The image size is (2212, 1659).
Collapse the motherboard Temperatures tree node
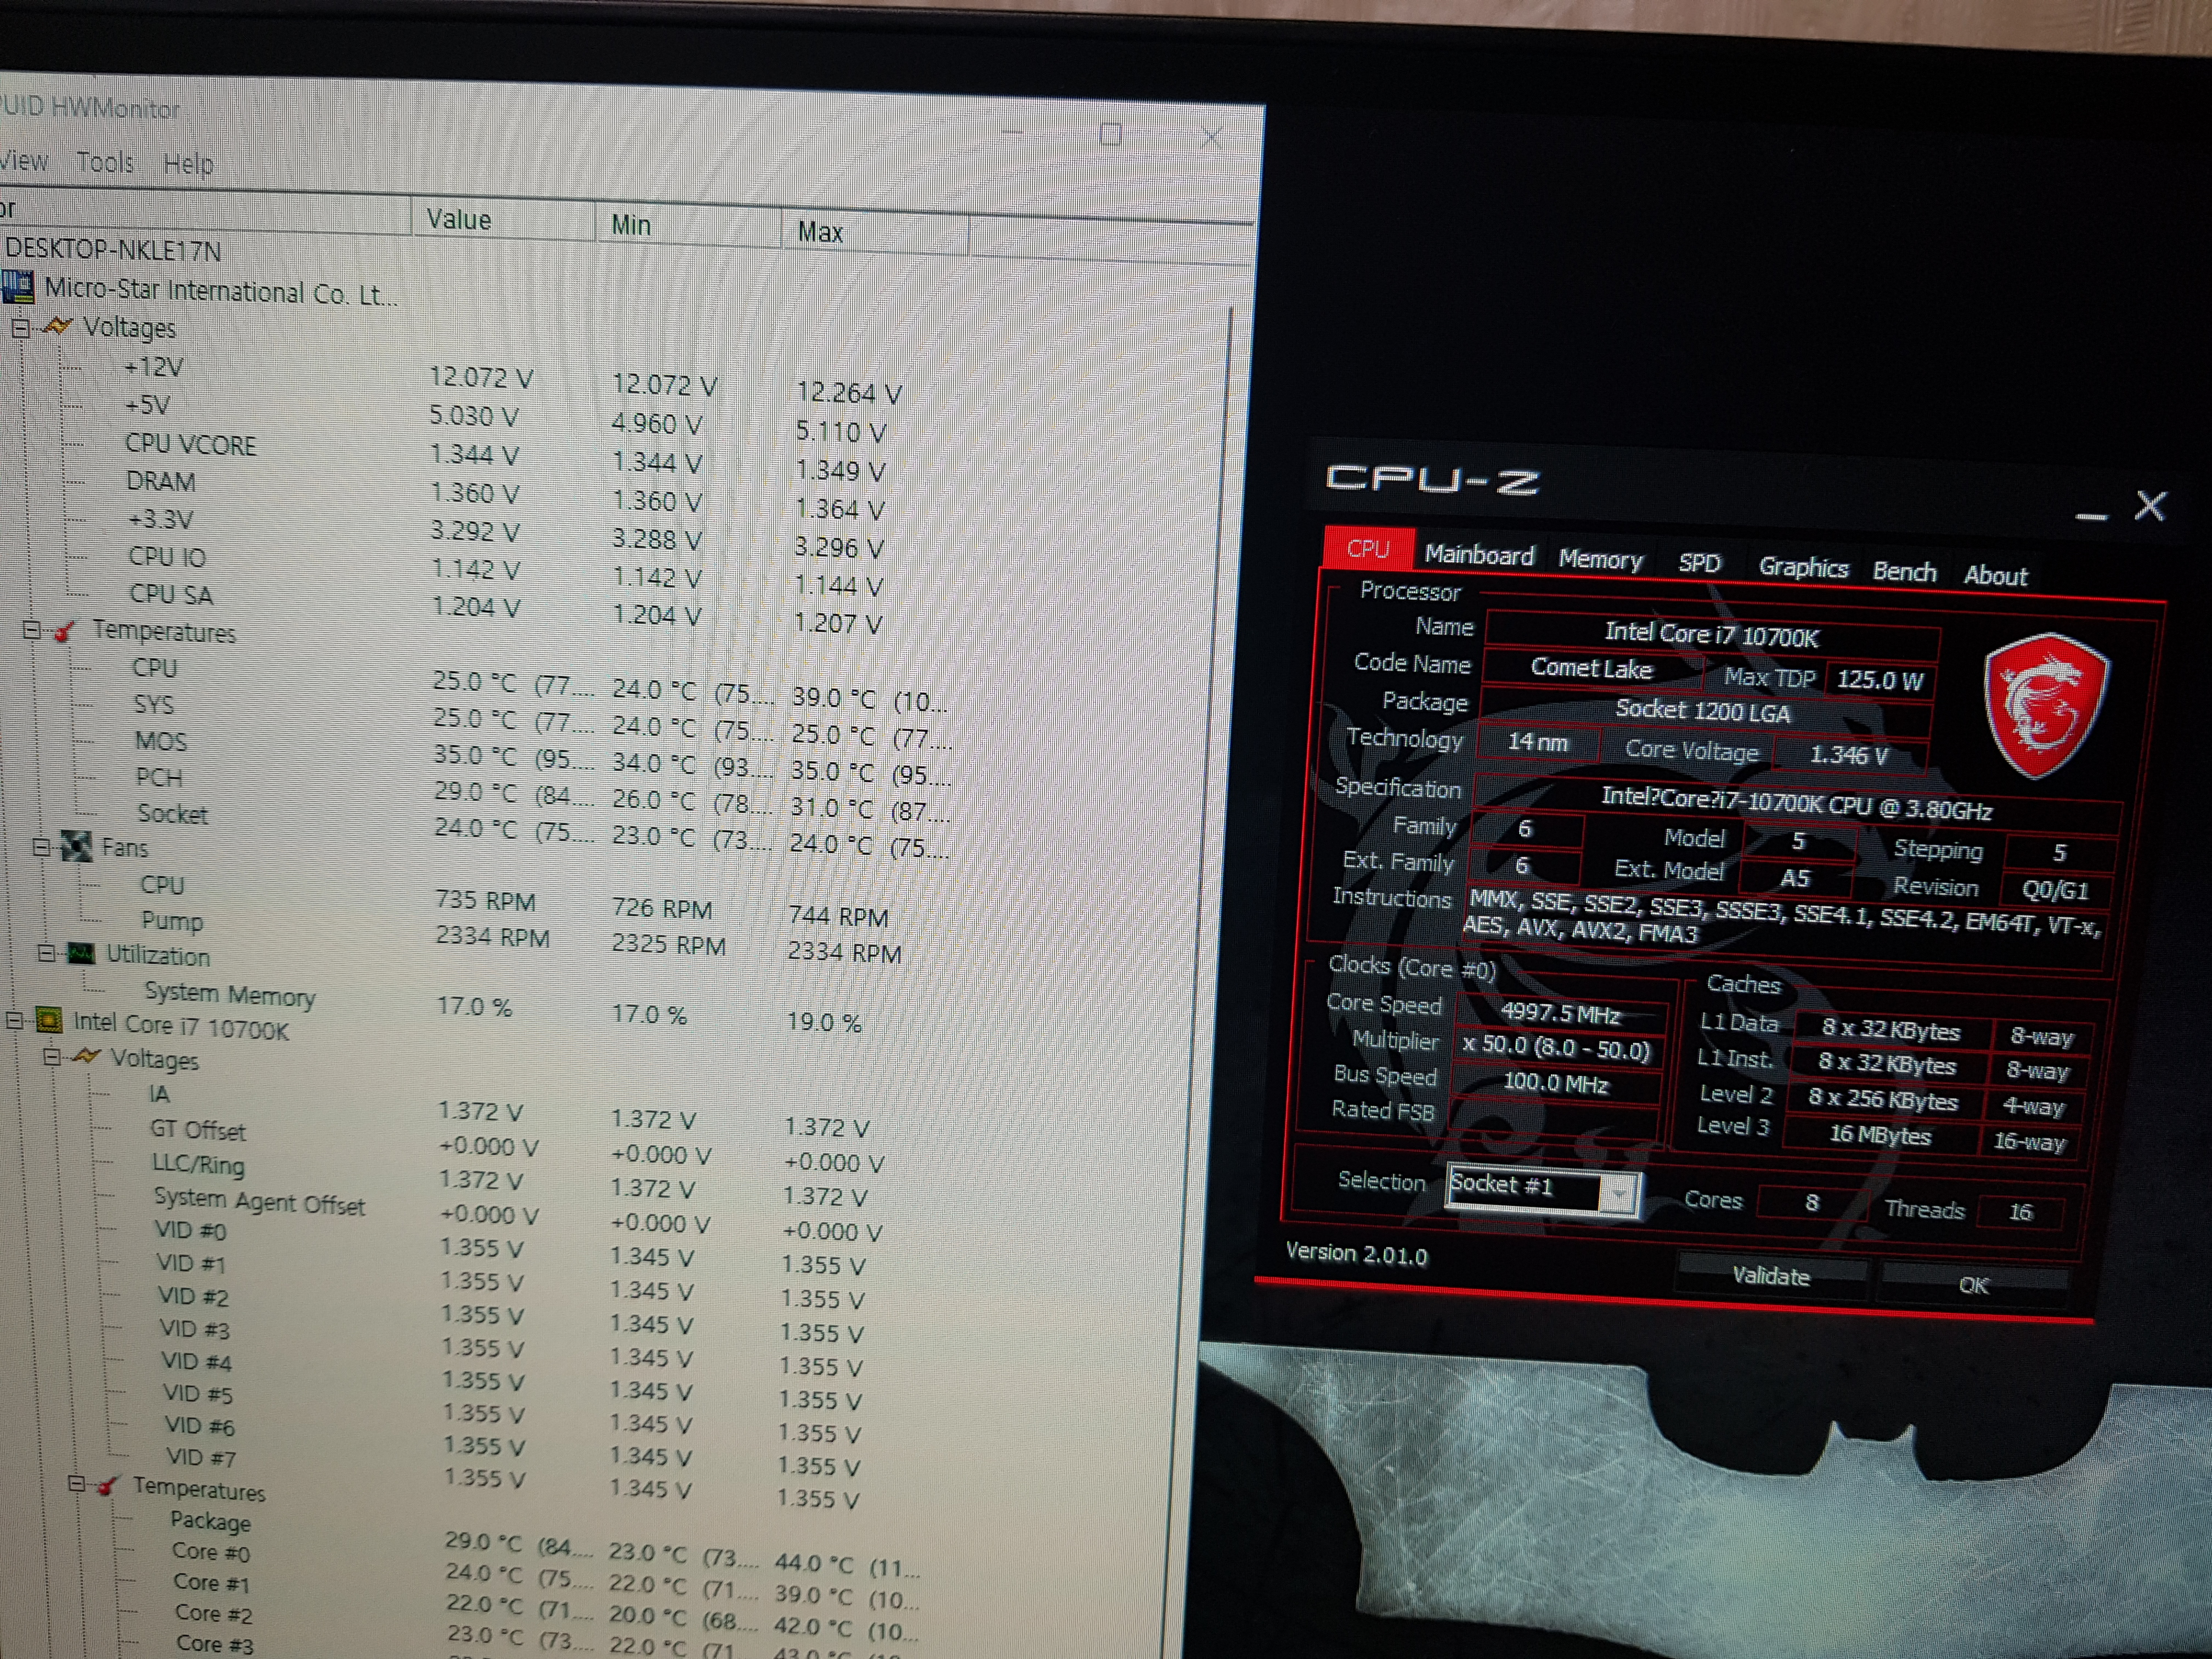(32, 630)
